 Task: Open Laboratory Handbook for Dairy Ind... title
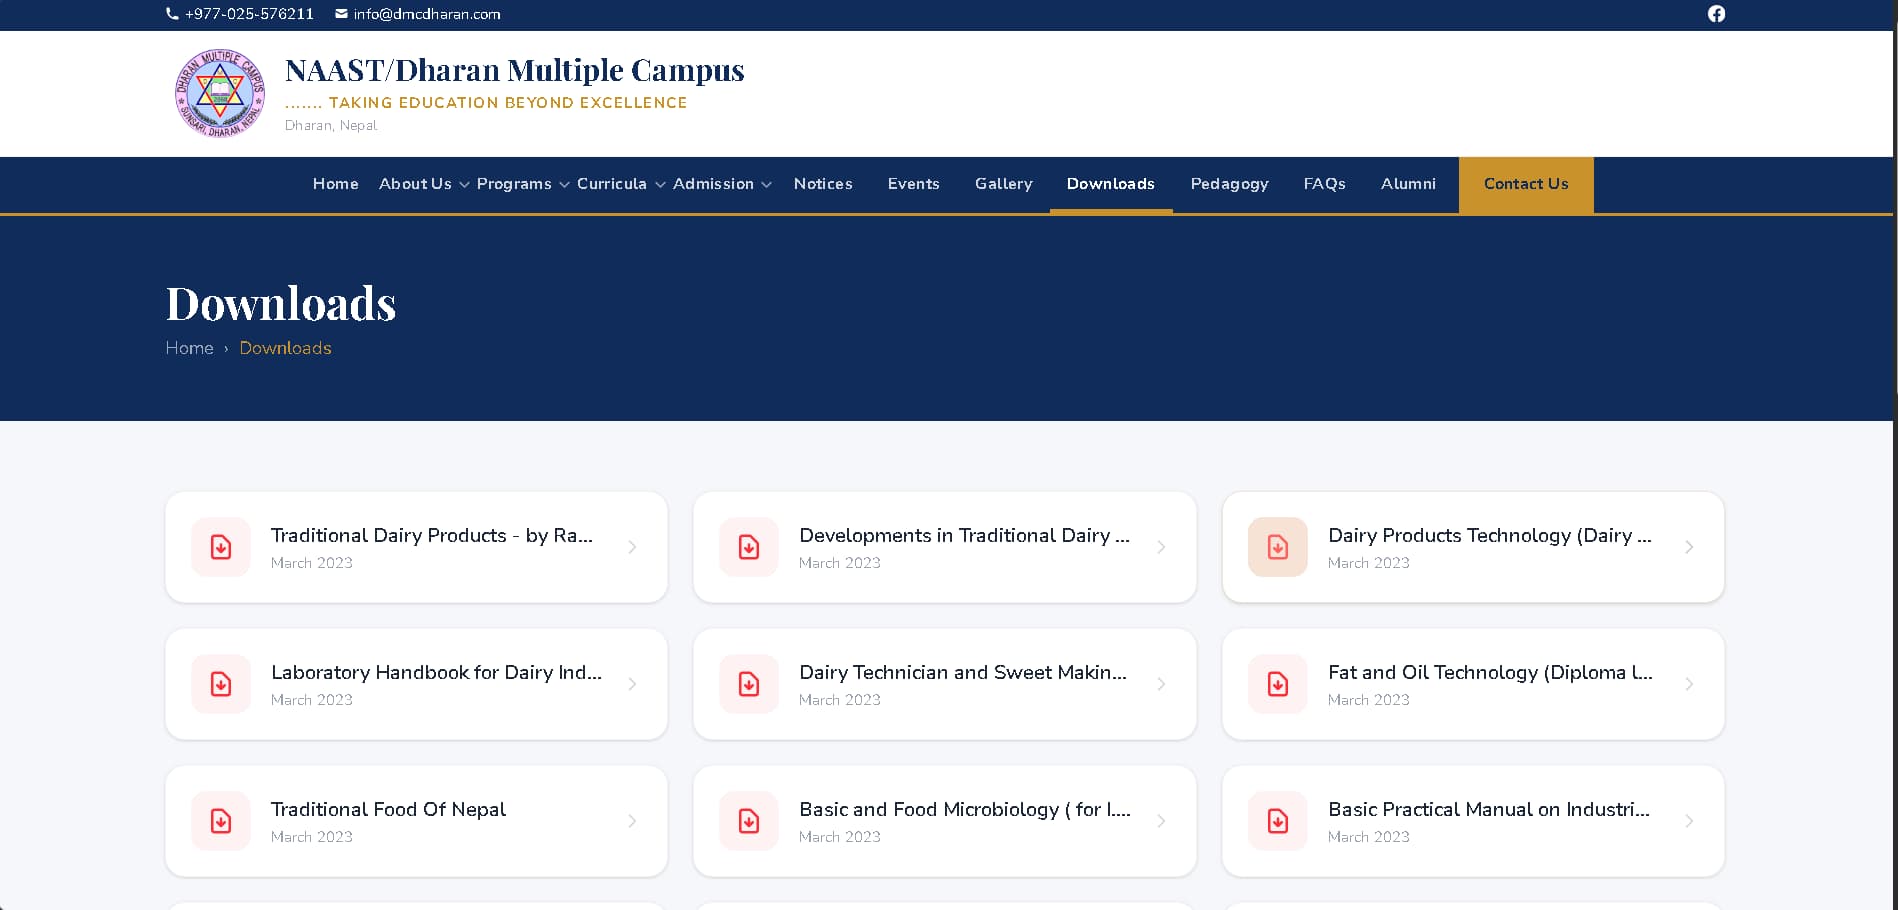pyautogui.click(x=437, y=673)
